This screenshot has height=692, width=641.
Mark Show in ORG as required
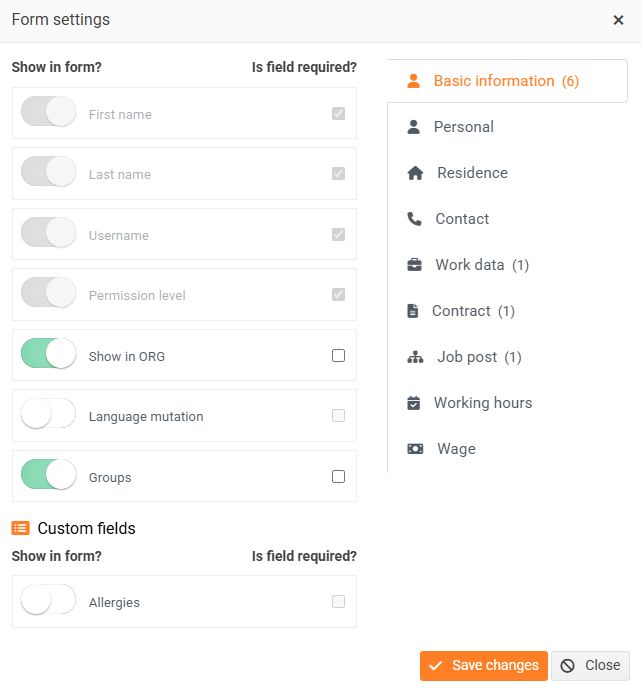[338, 355]
